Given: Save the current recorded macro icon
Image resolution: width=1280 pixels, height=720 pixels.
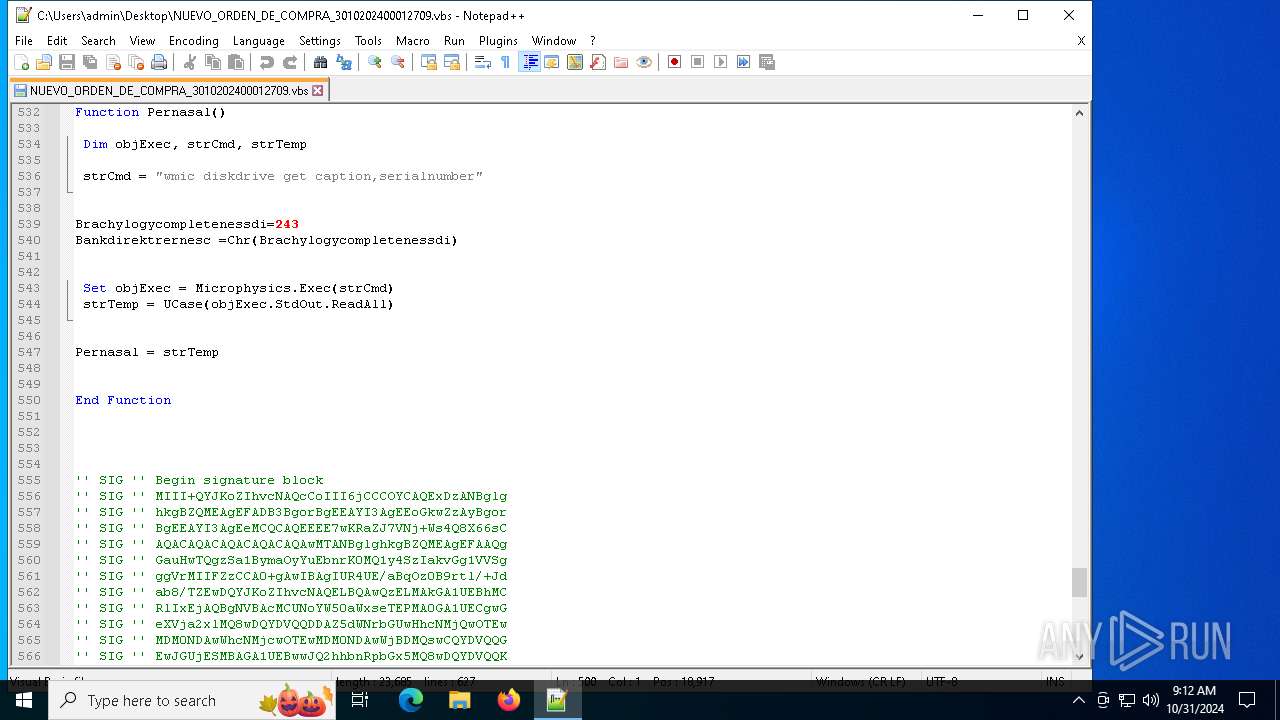Looking at the screenshot, I should pyautogui.click(x=767, y=62).
